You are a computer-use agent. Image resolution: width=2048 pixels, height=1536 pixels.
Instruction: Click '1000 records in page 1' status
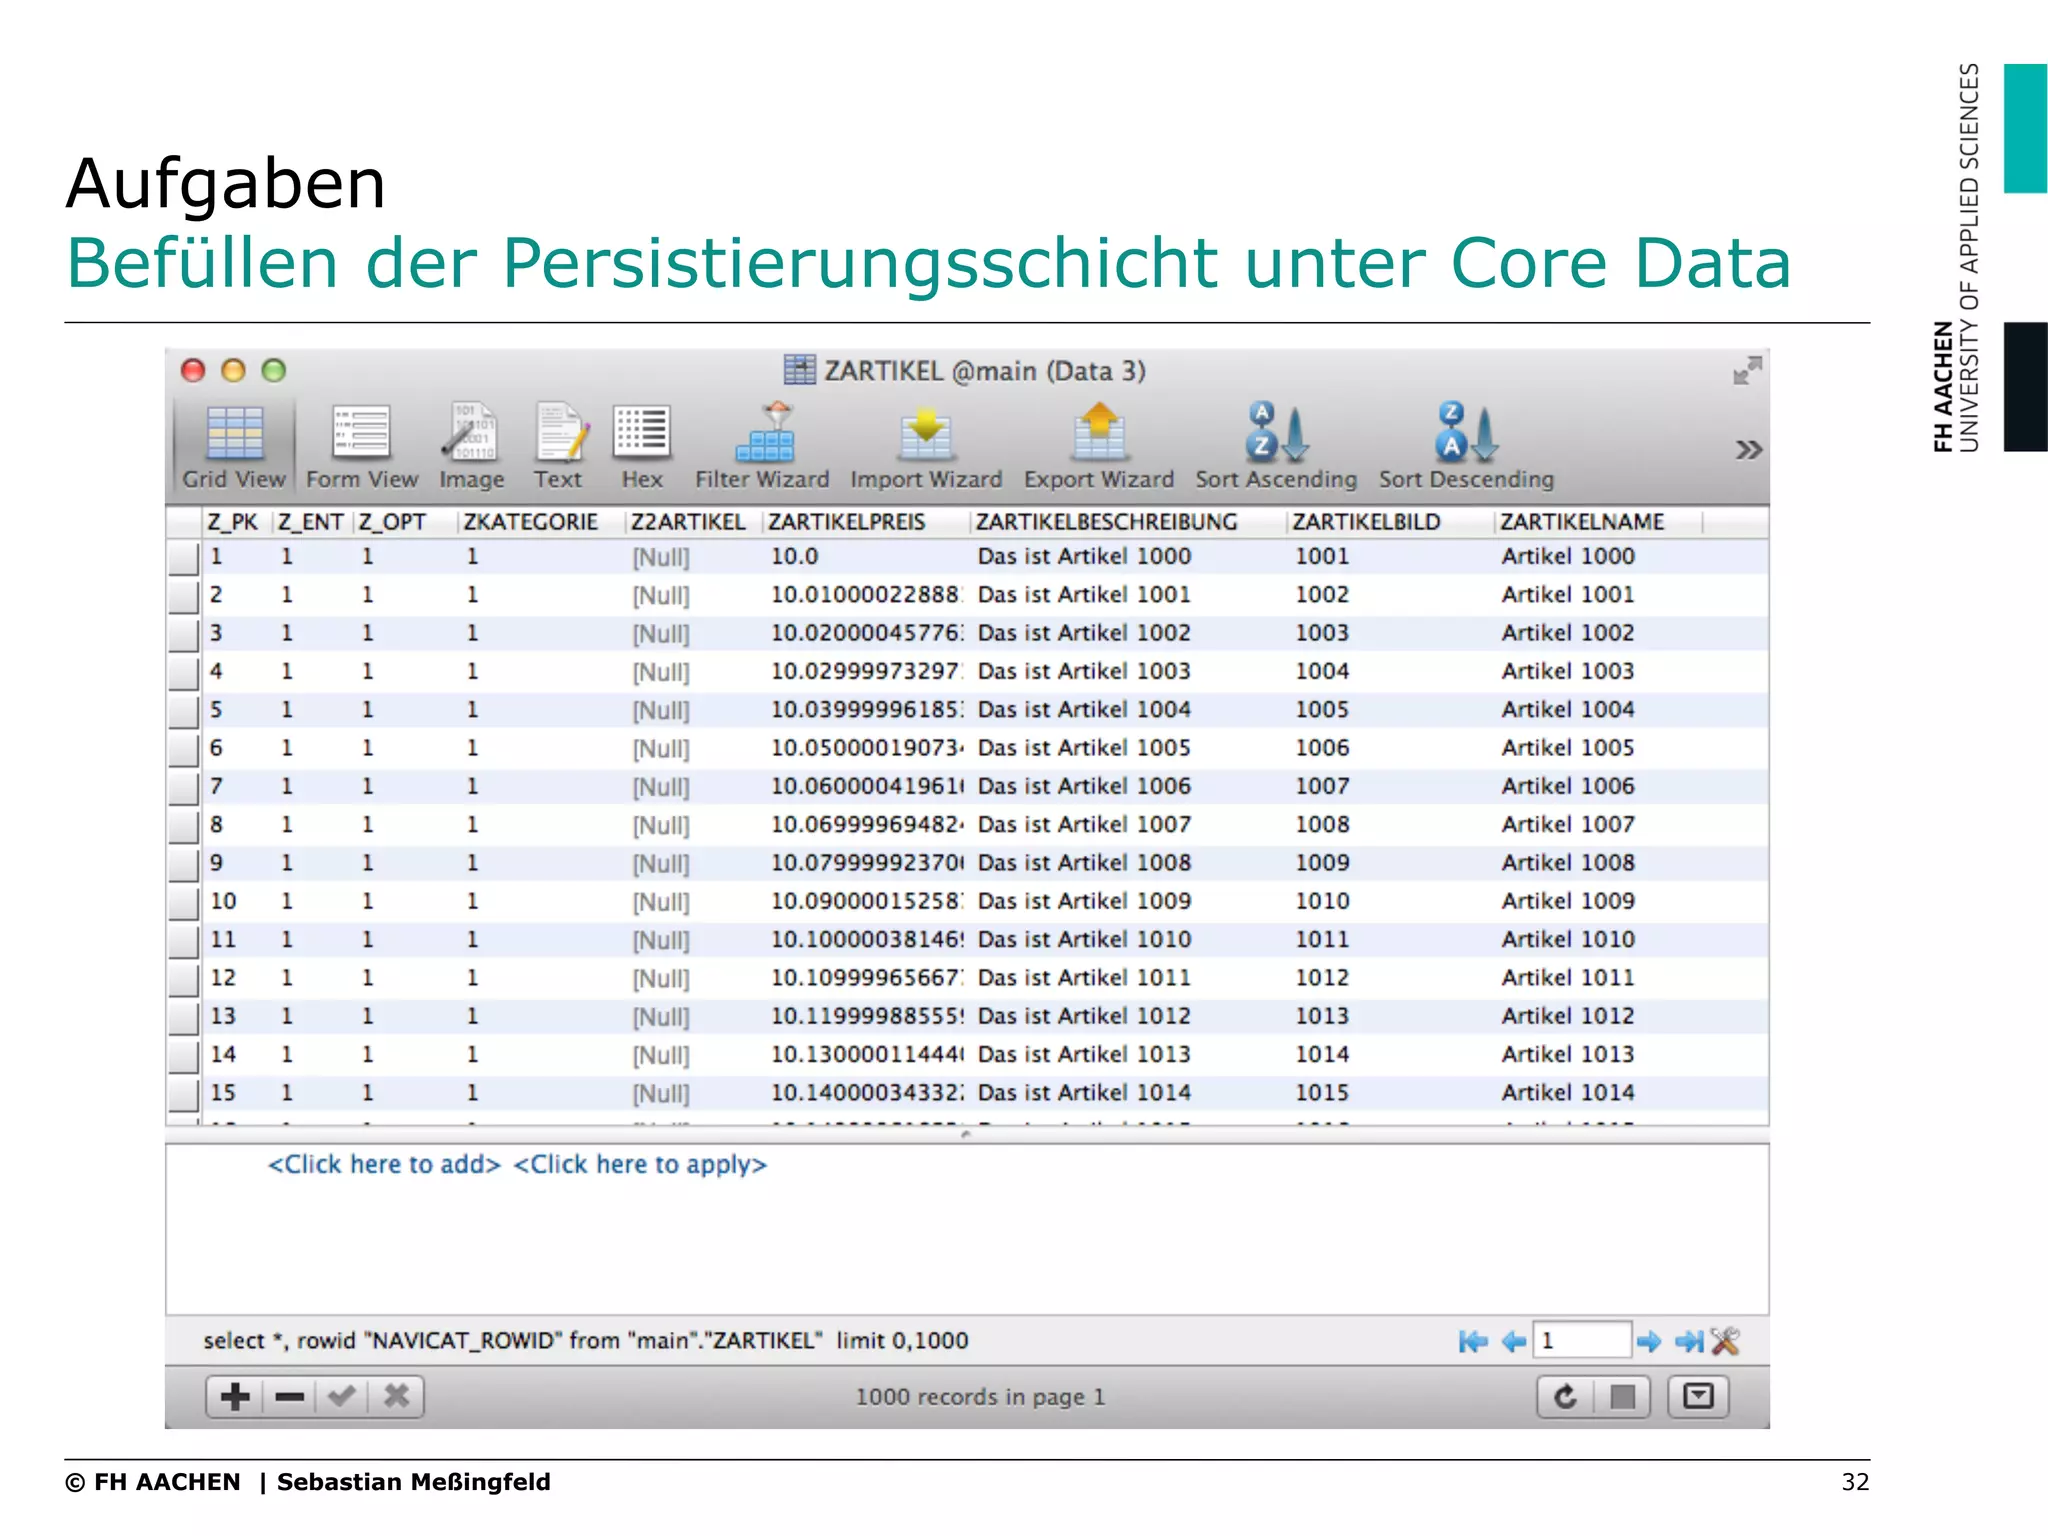coord(980,1397)
